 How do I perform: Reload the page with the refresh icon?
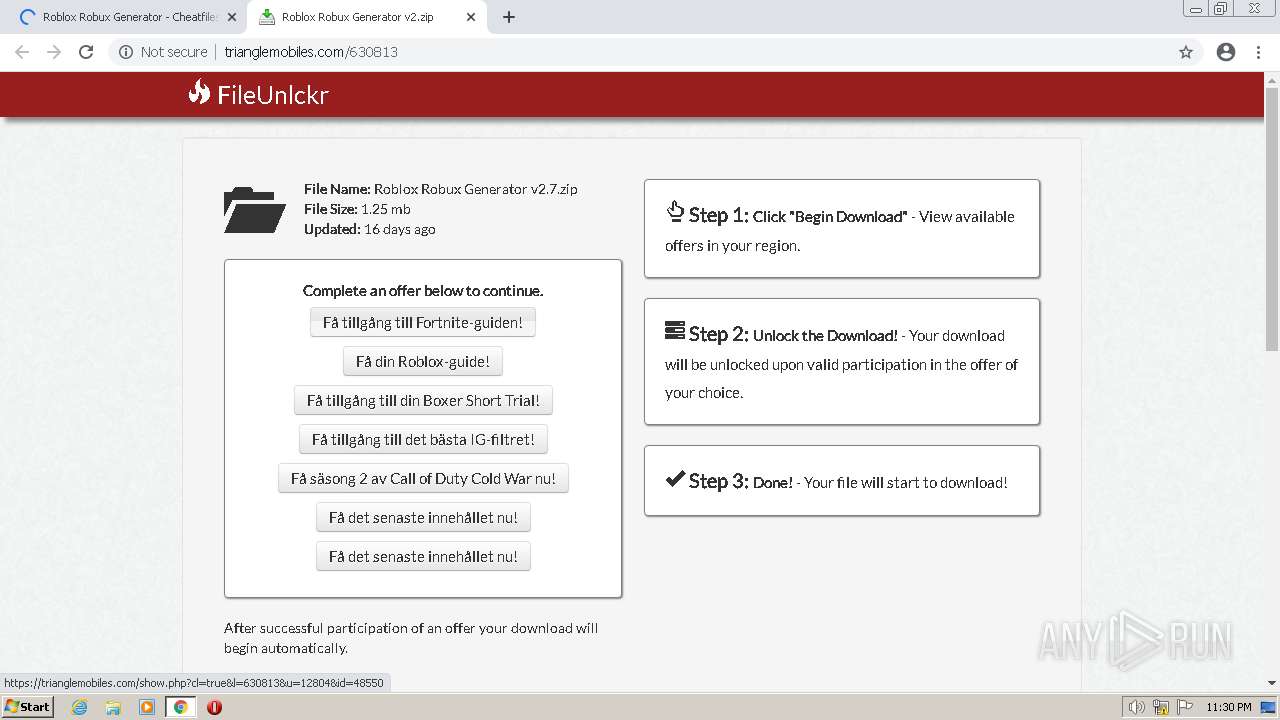[86, 52]
